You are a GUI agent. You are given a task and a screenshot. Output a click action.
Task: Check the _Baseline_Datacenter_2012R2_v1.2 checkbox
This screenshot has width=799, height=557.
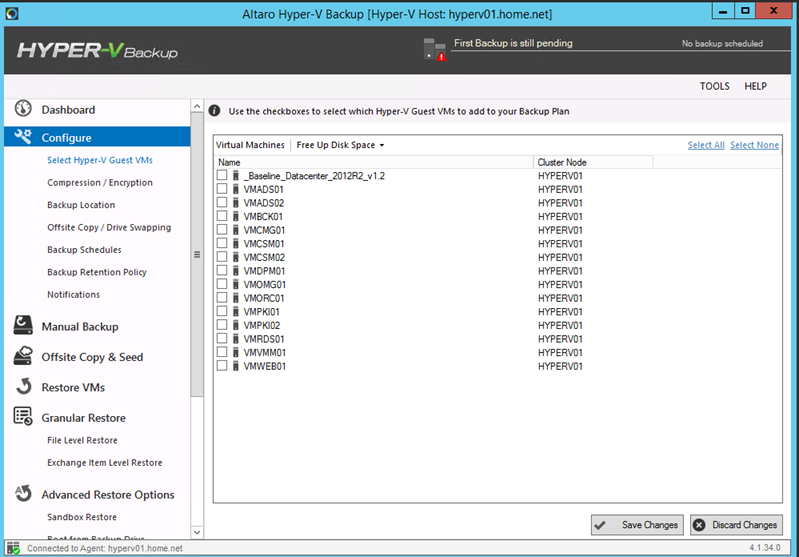click(x=222, y=175)
